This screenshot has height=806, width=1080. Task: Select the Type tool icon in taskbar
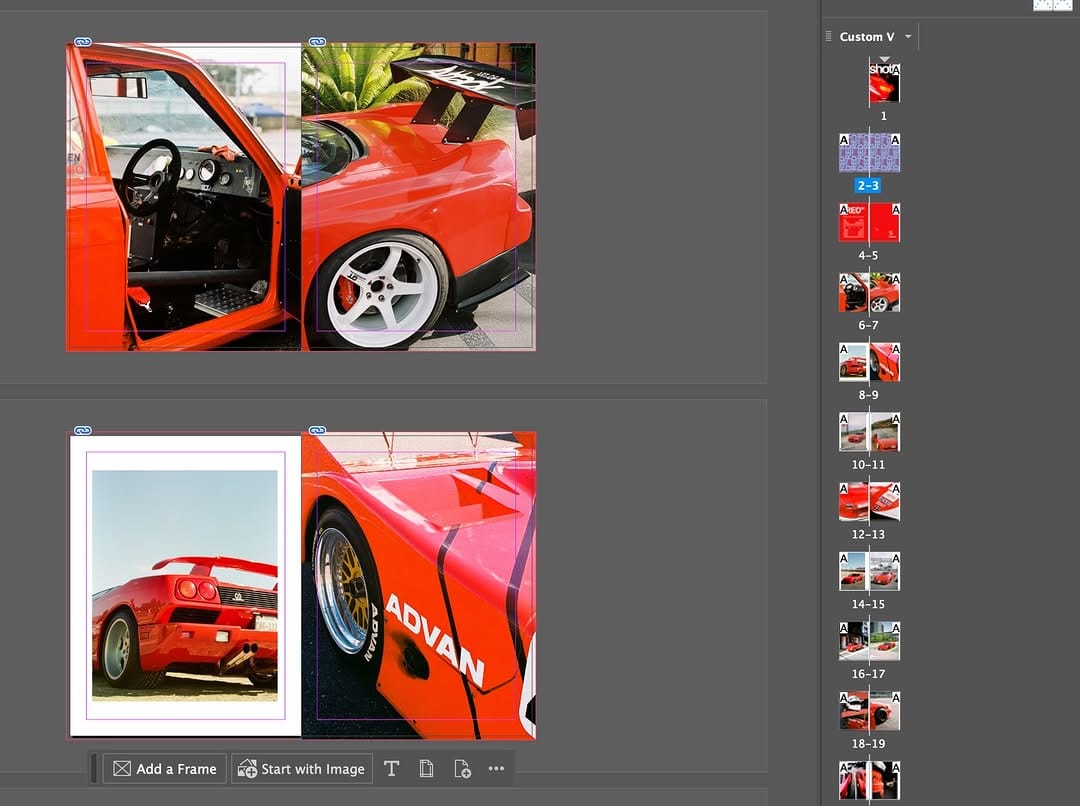pyautogui.click(x=391, y=769)
